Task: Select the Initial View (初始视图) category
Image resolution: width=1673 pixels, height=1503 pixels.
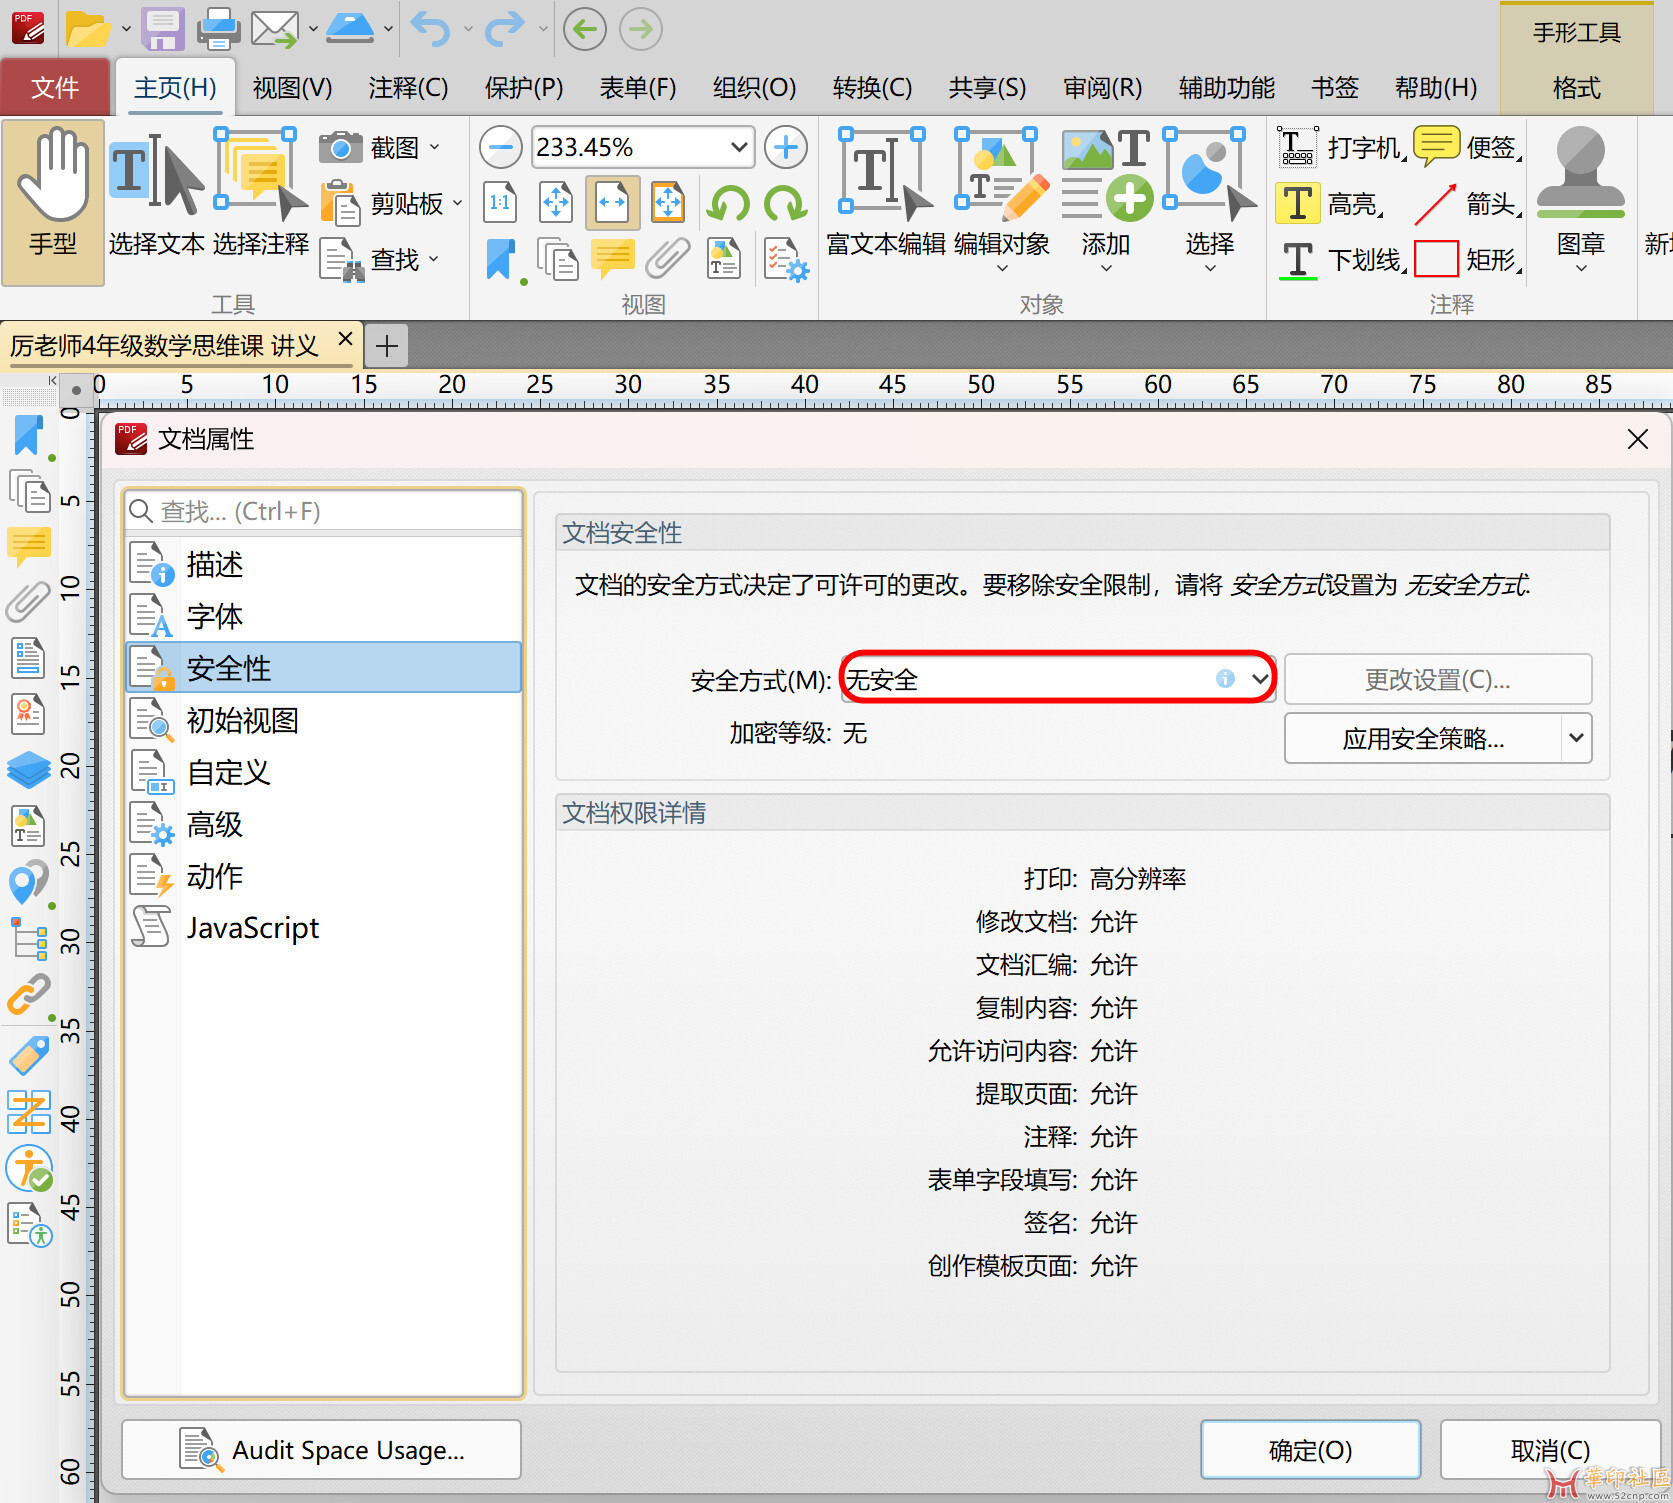Action: [x=242, y=720]
